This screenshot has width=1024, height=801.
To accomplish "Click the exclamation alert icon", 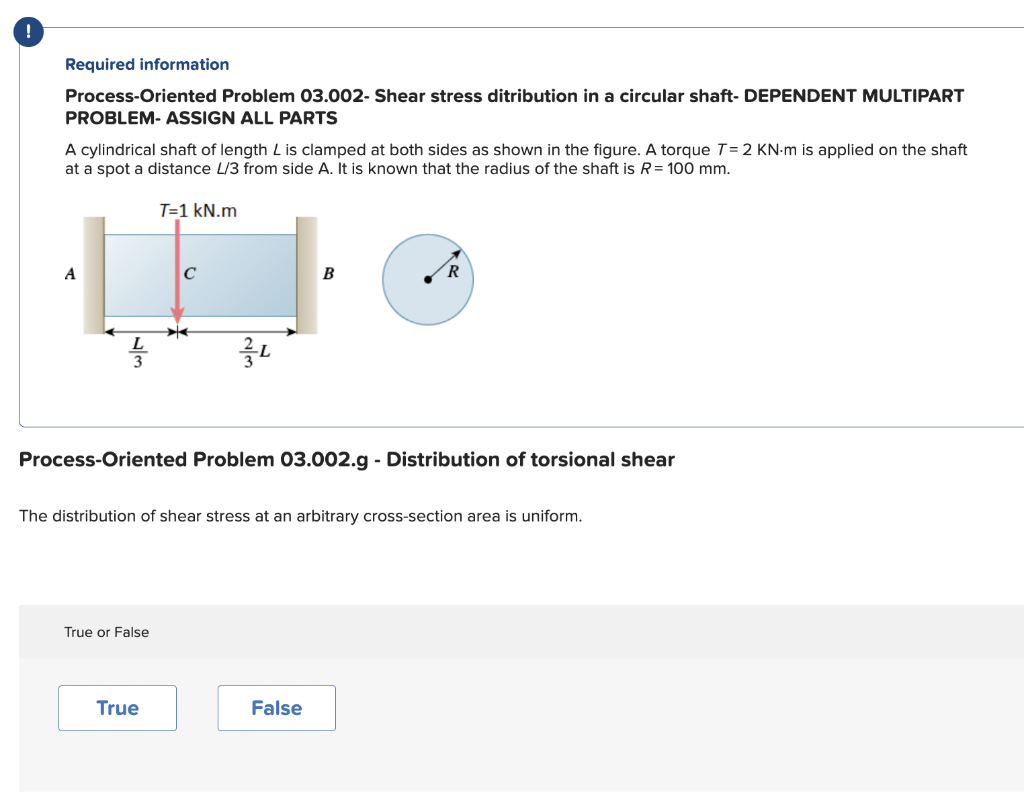I will (x=28, y=31).
